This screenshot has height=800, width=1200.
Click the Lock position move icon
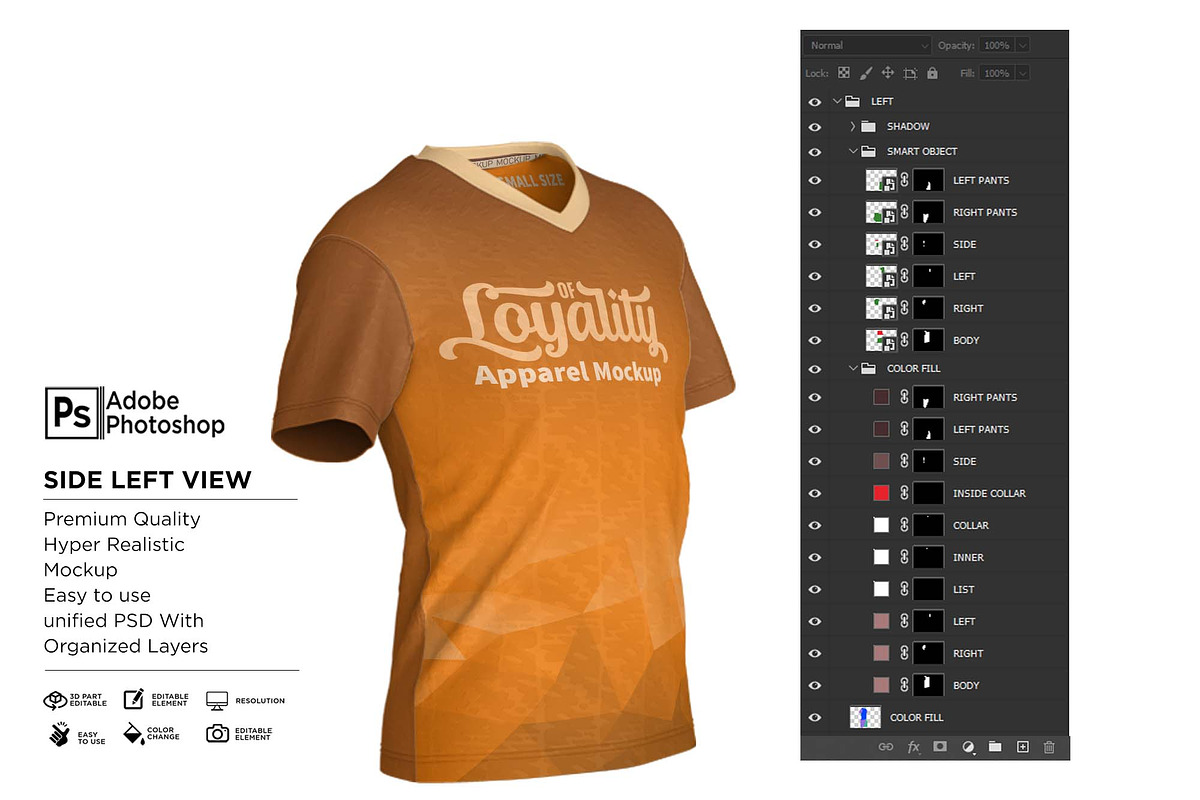click(x=888, y=73)
